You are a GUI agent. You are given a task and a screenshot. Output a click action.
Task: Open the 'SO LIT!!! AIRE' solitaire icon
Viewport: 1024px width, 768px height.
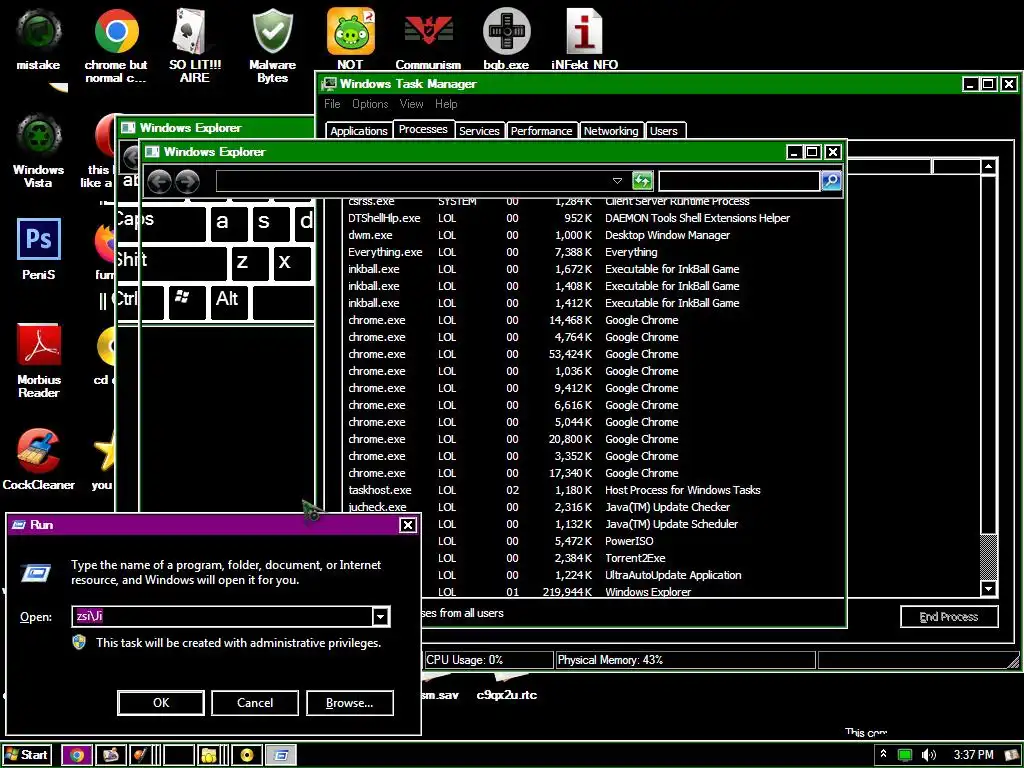[195, 46]
